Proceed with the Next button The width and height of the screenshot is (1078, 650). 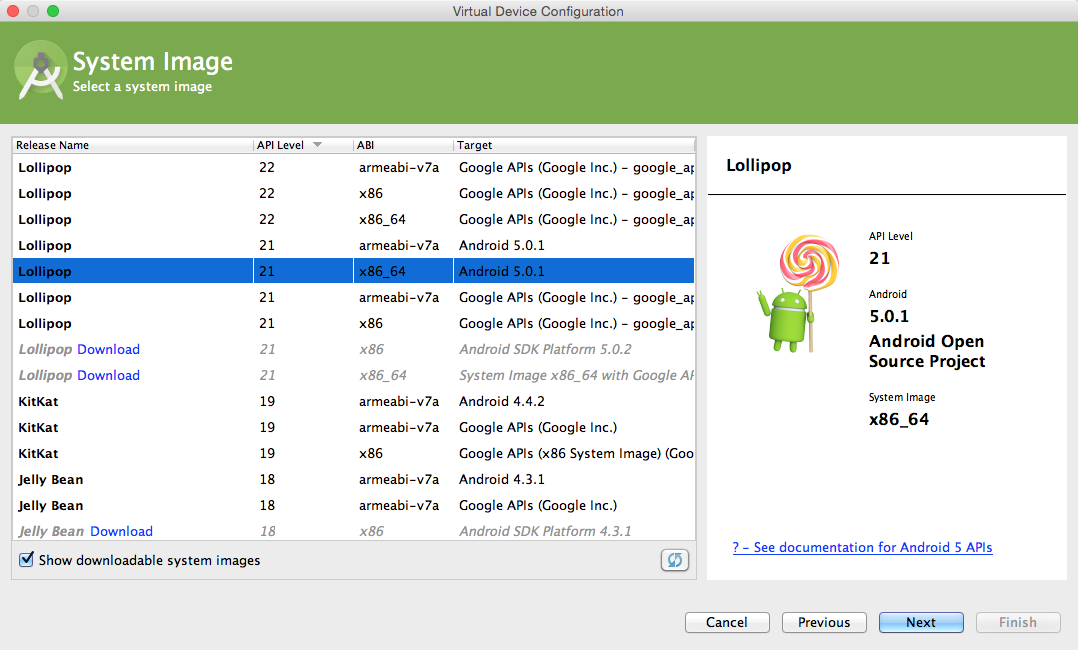[921, 622]
